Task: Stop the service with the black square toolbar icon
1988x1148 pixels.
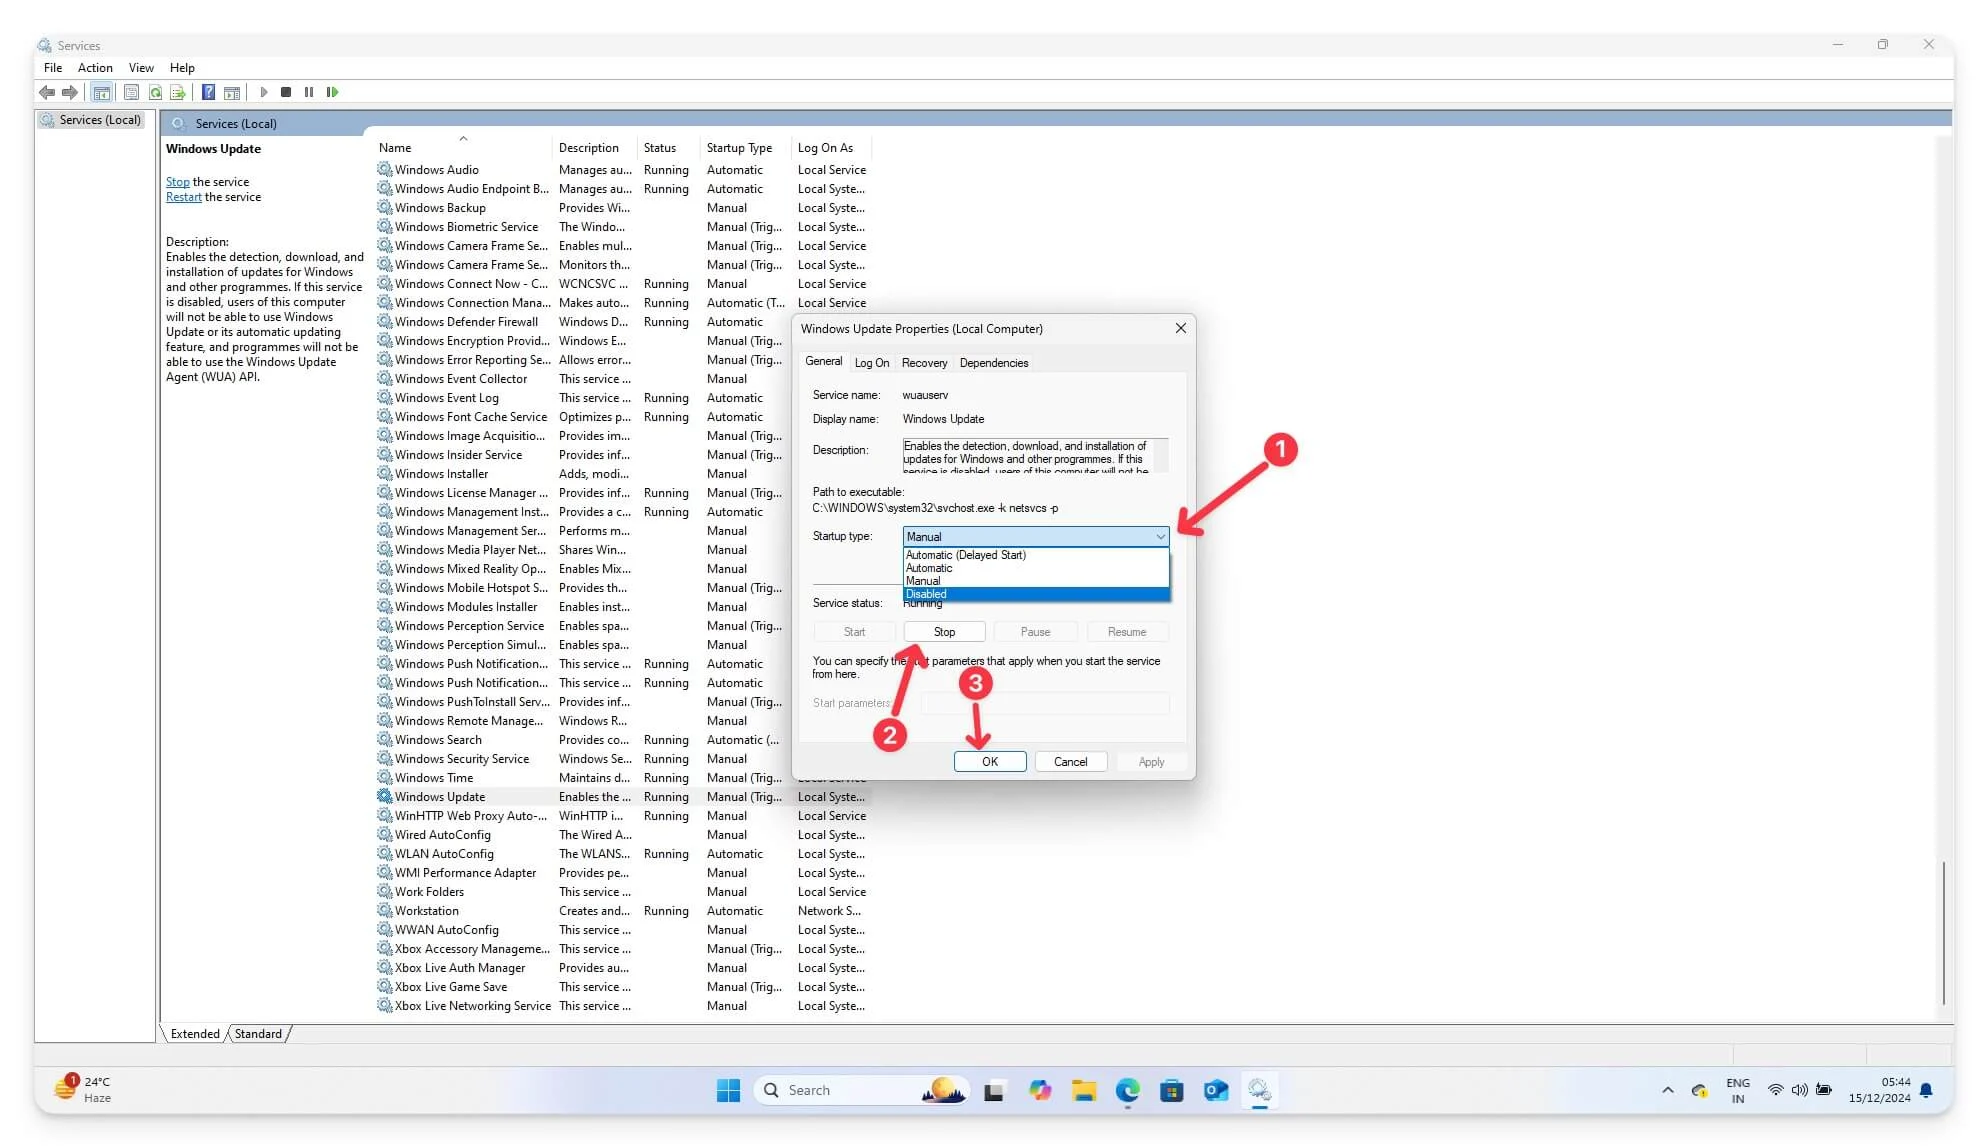Action: point(286,92)
